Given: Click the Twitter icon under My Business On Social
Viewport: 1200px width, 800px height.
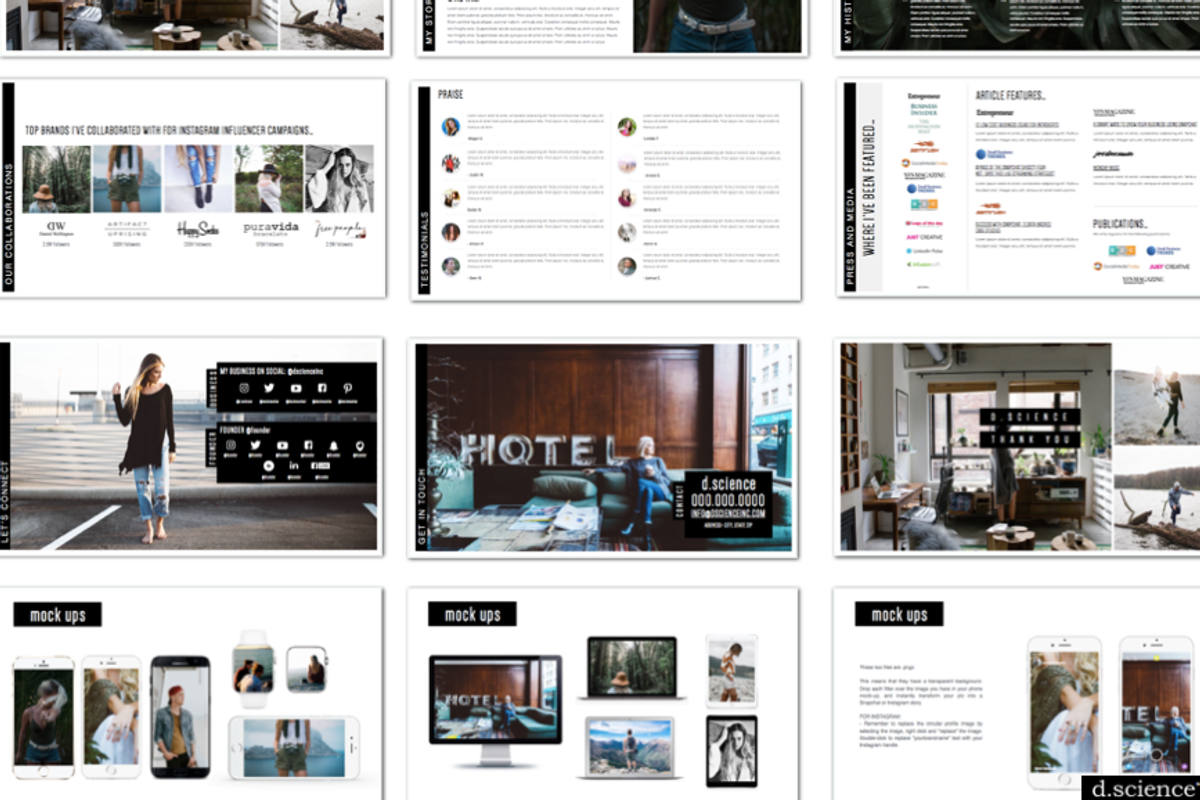Looking at the screenshot, I should 269,388.
